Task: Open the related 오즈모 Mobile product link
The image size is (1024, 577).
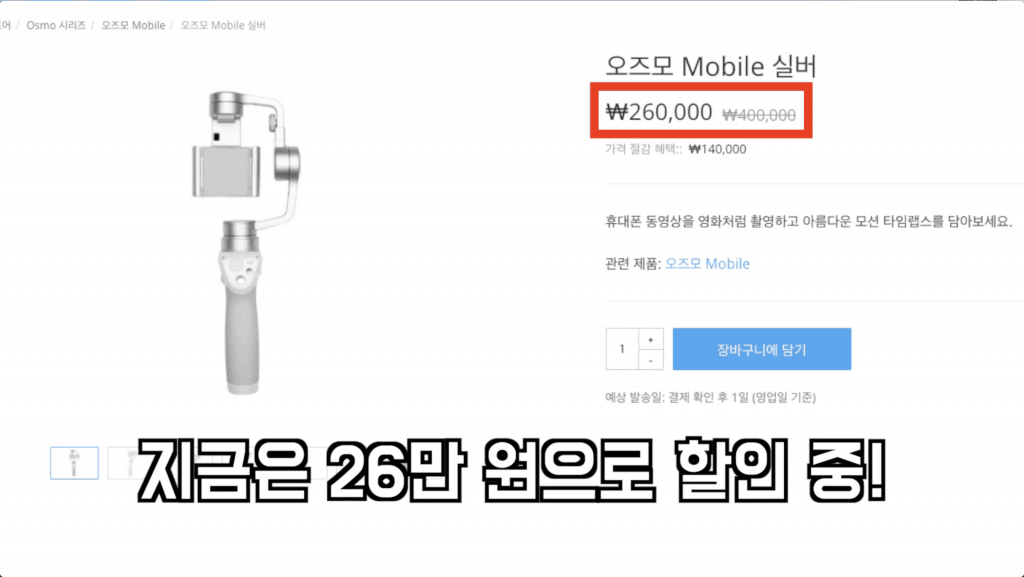Action: [x=707, y=264]
